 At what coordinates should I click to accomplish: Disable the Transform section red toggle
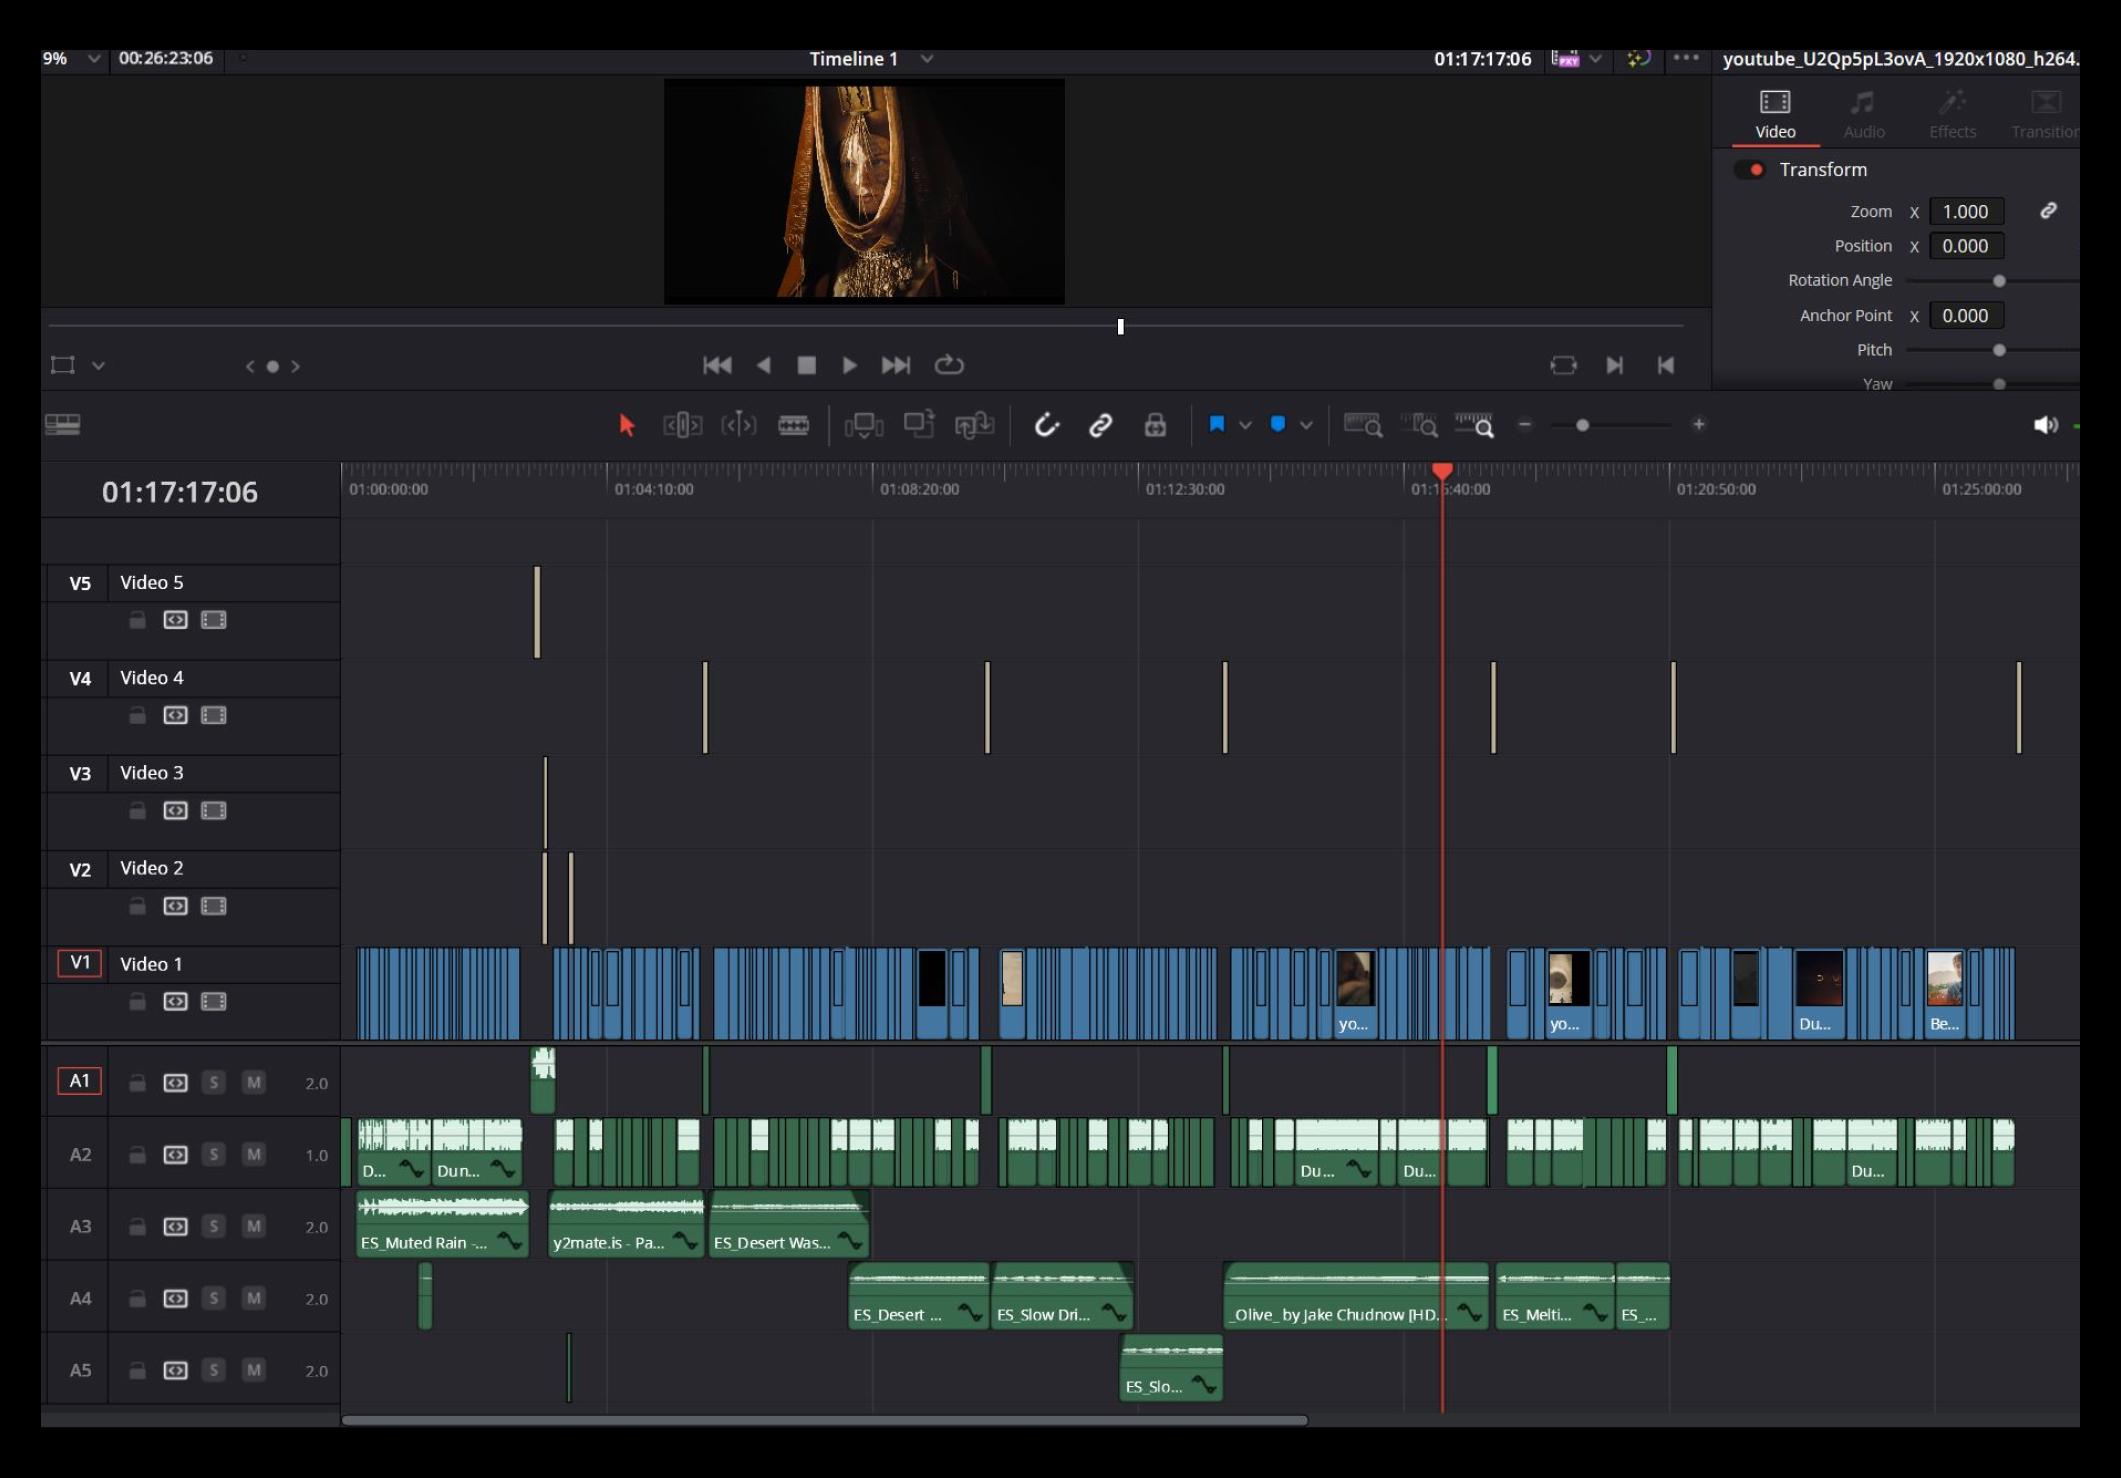(1750, 170)
